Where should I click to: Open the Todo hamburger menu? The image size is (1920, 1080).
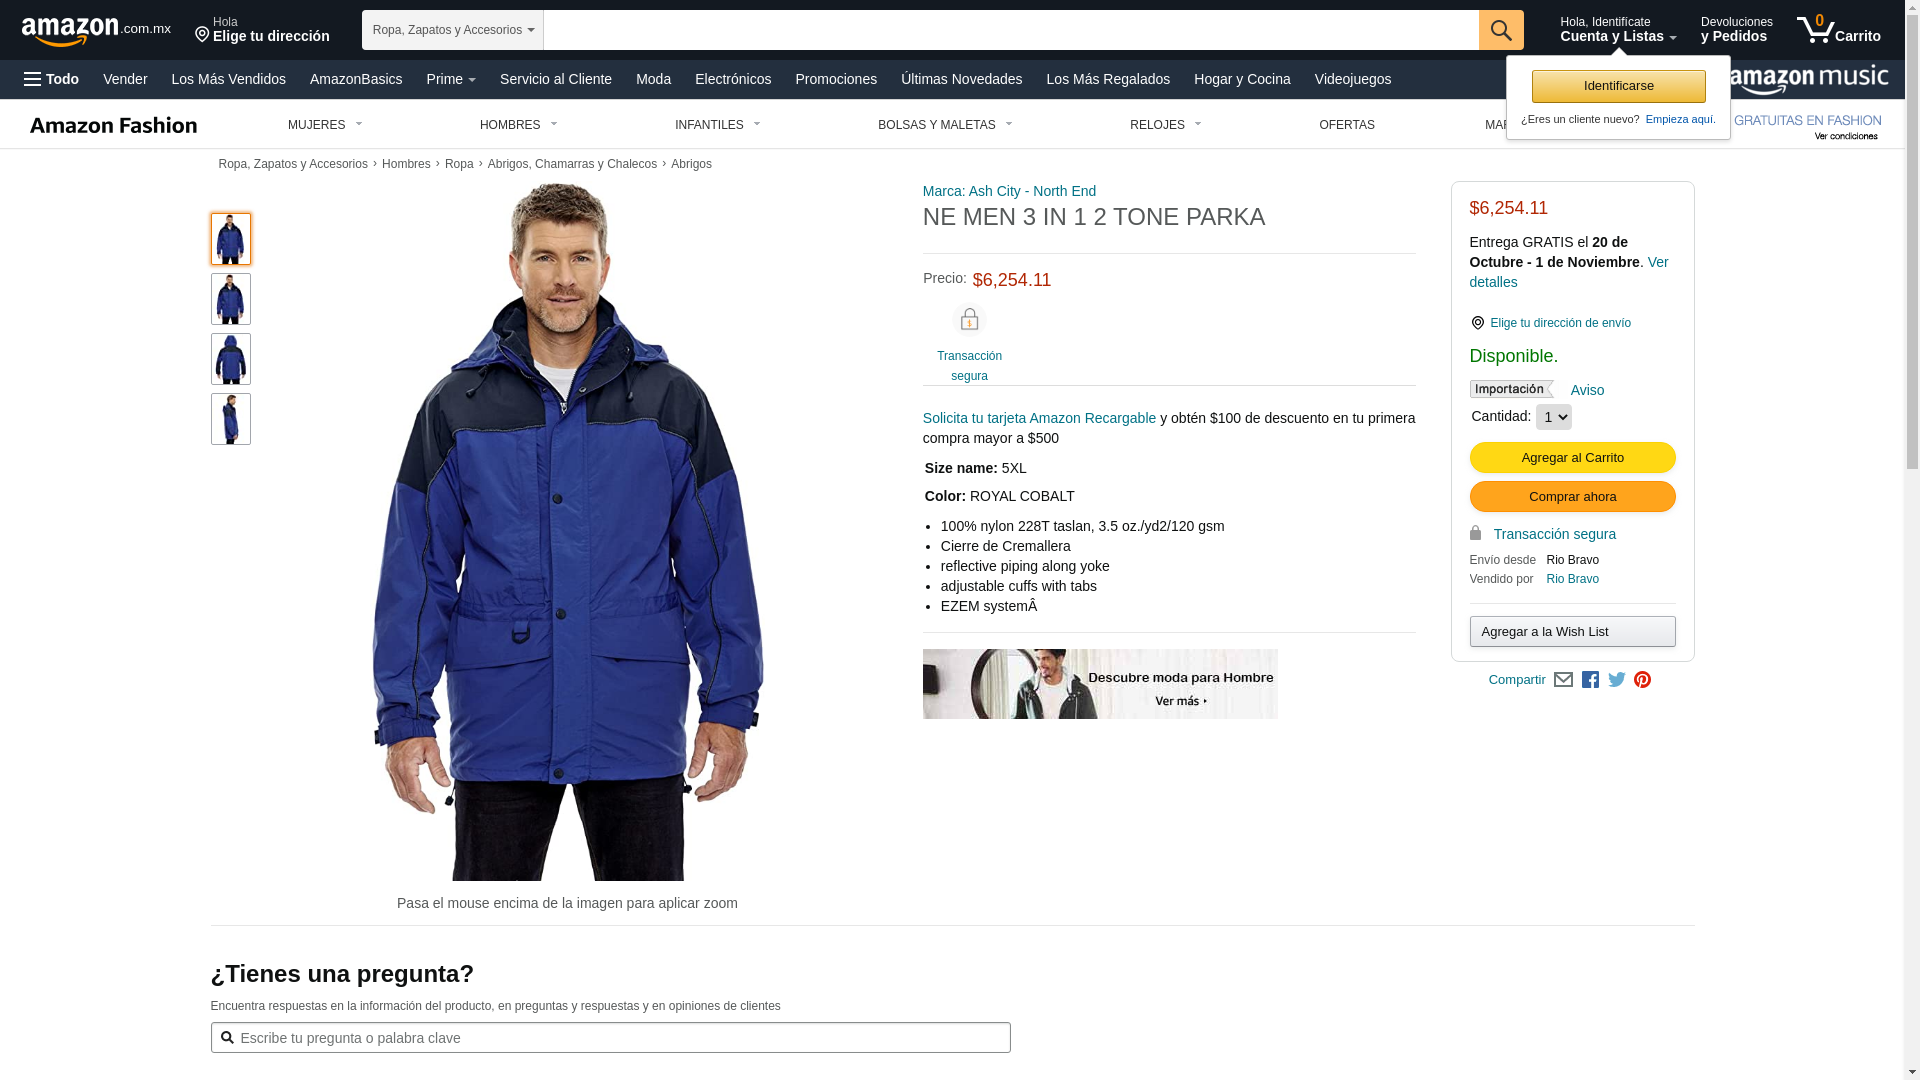[52, 79]
